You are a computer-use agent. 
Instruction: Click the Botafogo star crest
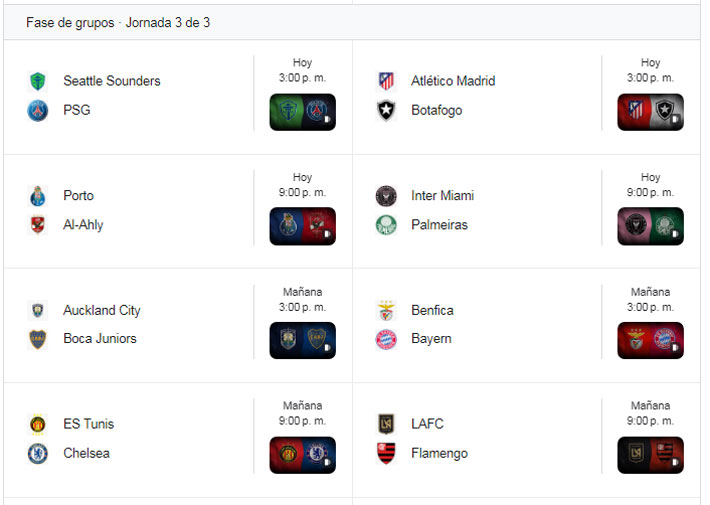tap(386, 111)
